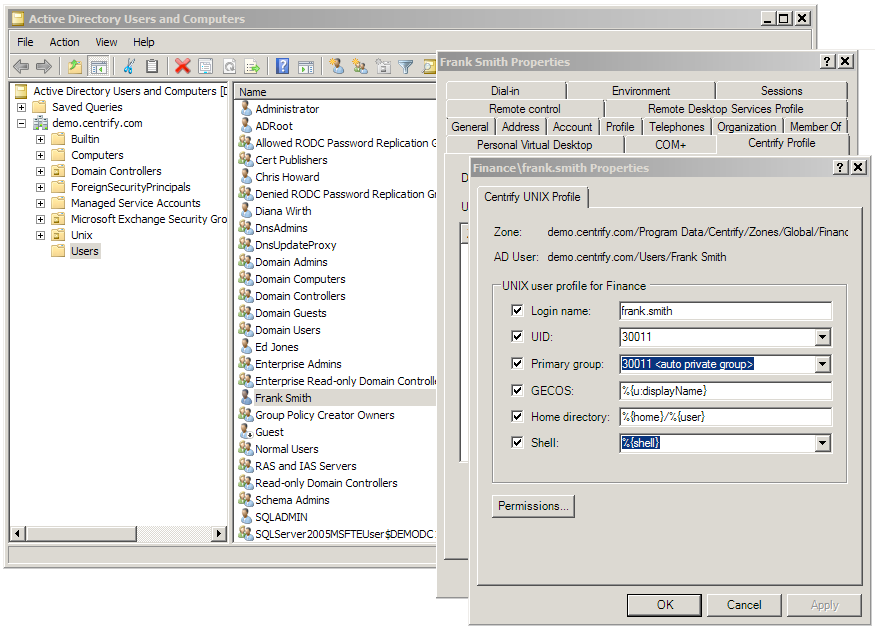
Task: Click the Administrator user icon in the list
Action: coord(246,108)
